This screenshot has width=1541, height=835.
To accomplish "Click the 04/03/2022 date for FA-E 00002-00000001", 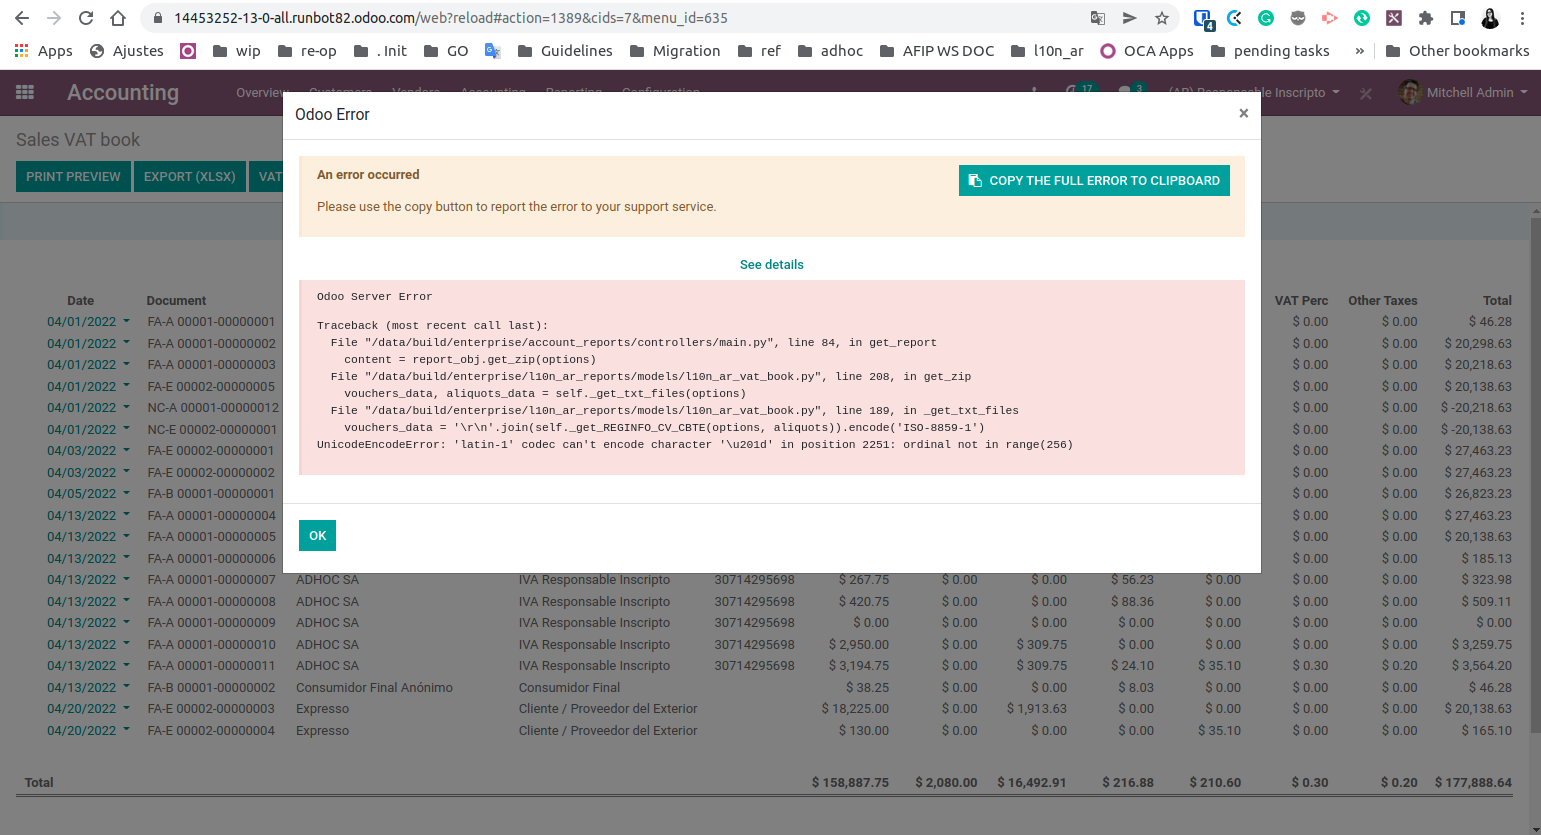I will pos(81,450).
